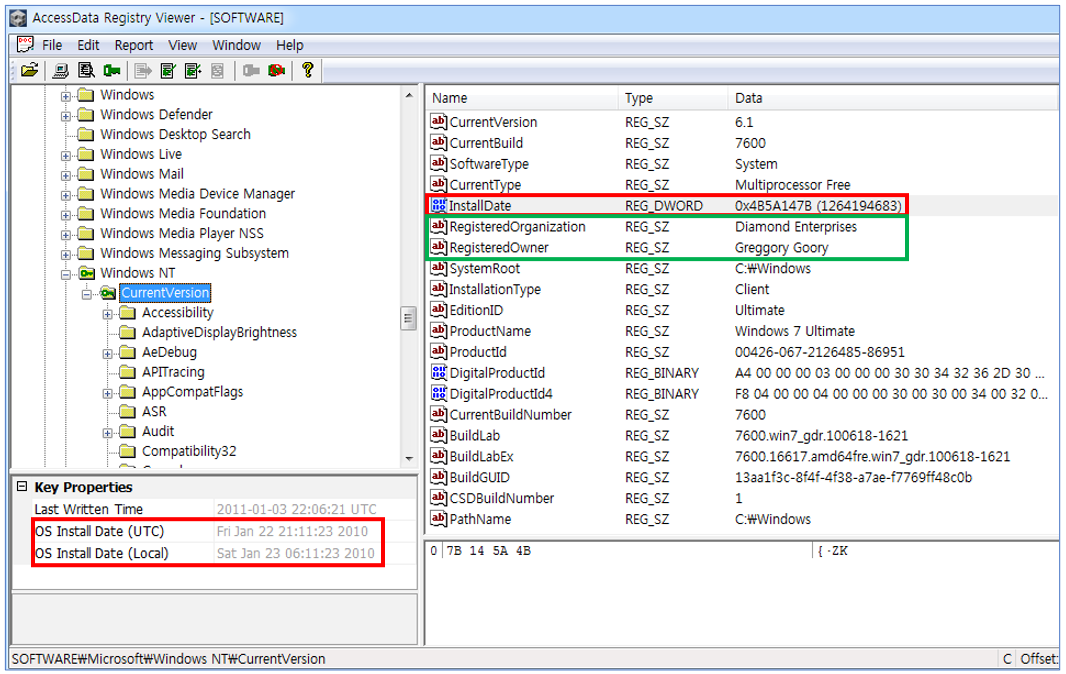Open the File menu

pos(52,45)
